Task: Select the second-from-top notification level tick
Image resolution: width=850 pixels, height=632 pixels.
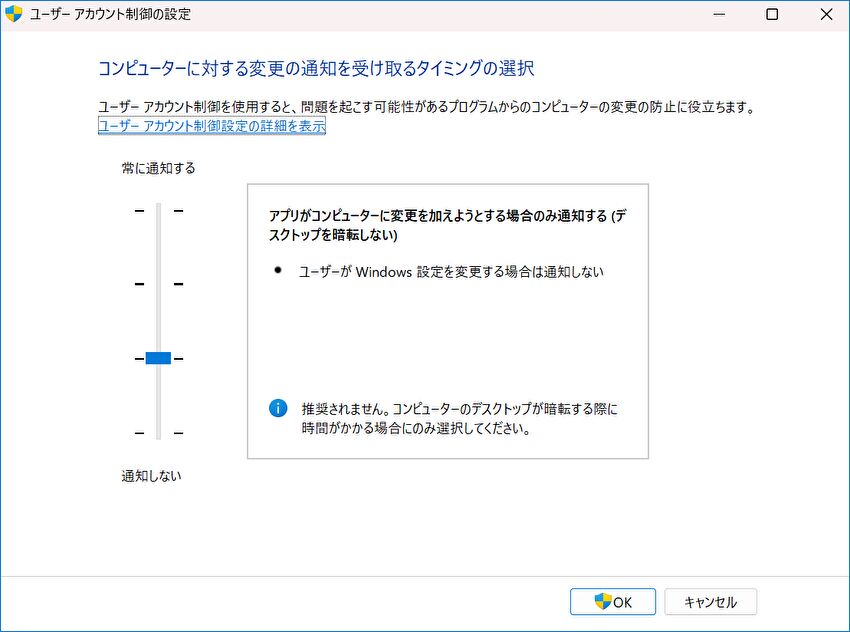Action: click(158, 284)
